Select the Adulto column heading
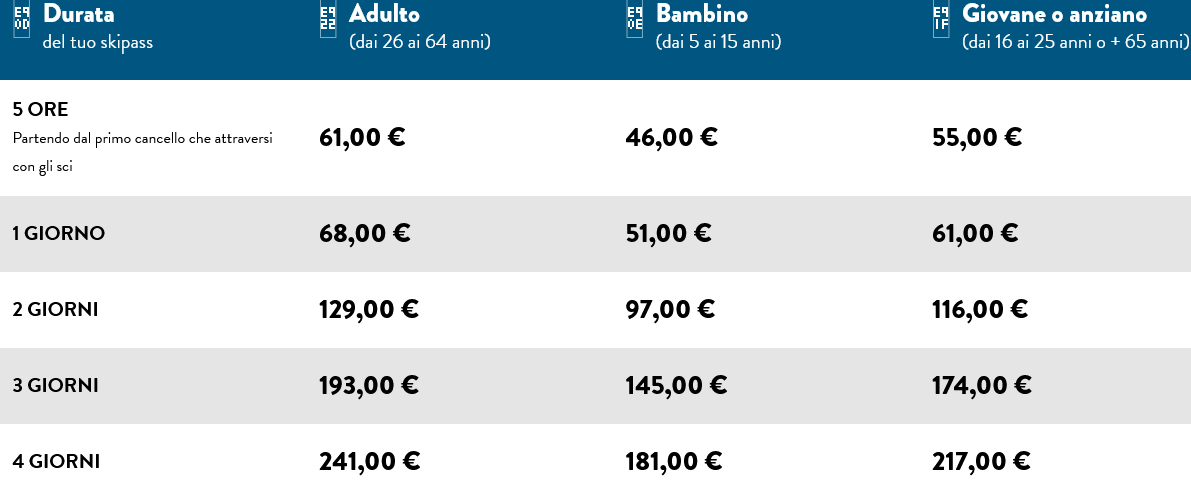 click(384, 14)
